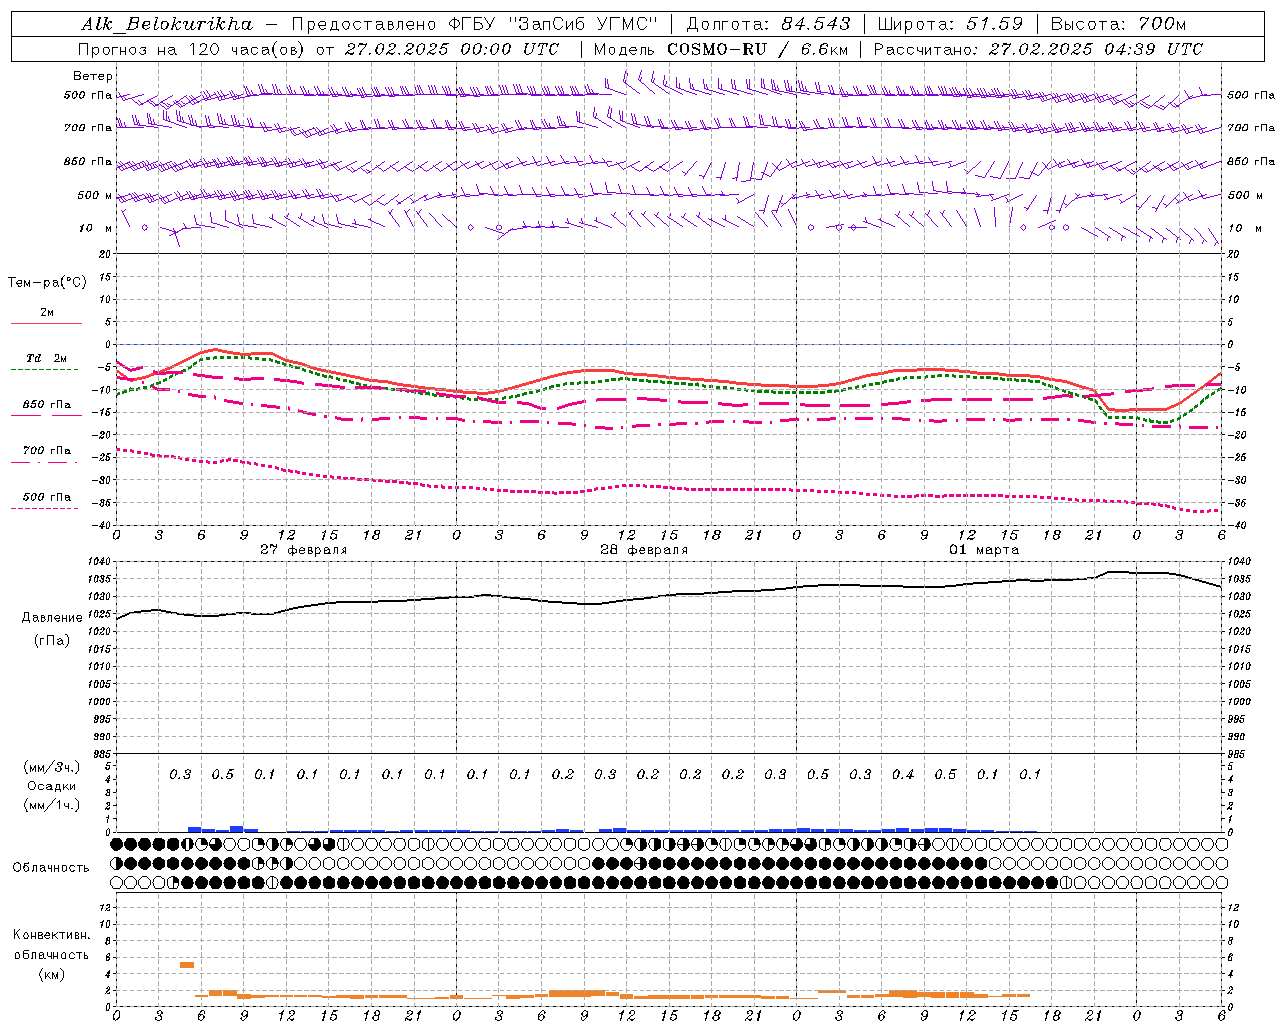Click the Осадки precipitation label
Screen dimensions: 1280x1024
pyautogui.click(x=52, y=786)
